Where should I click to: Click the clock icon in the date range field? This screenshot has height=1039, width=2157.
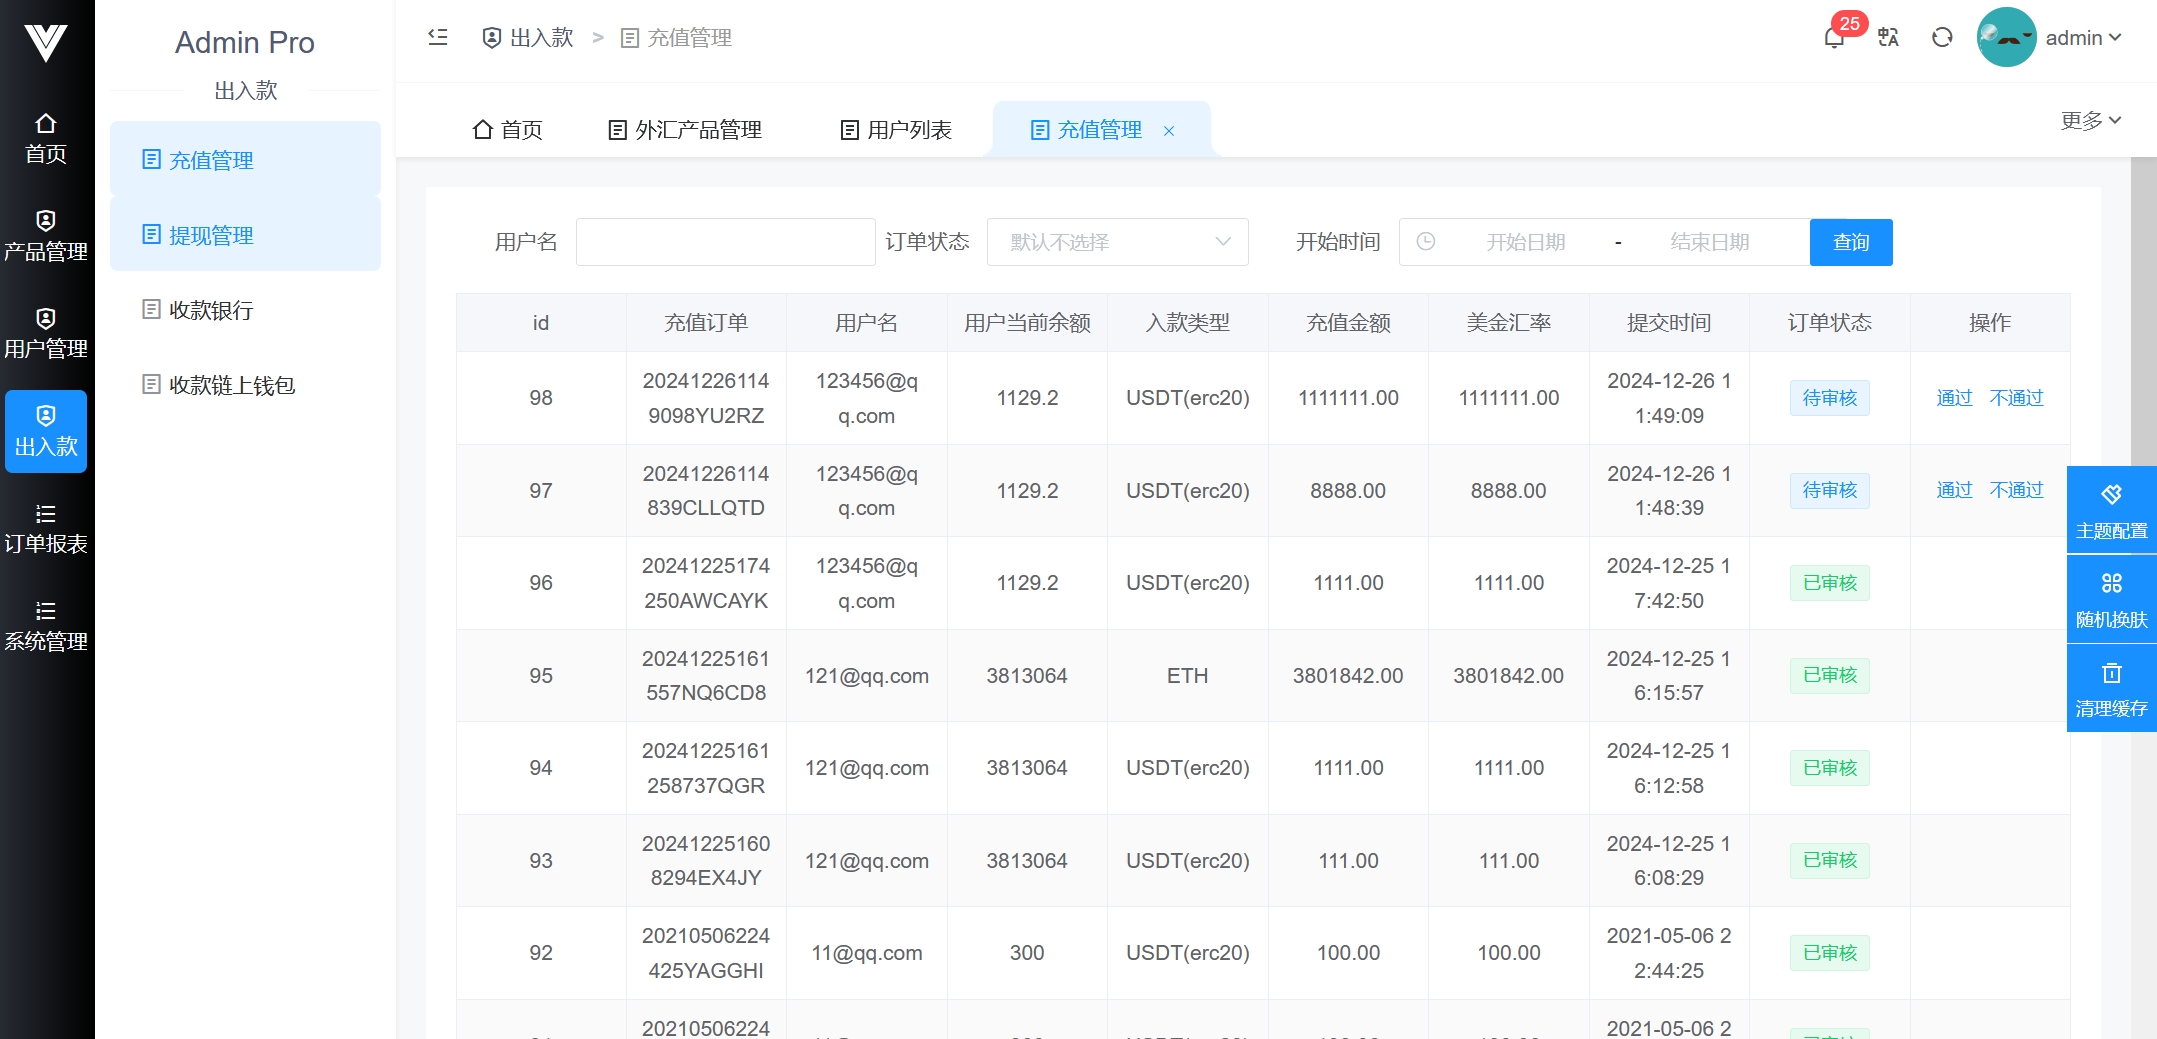click(1426, 242)
